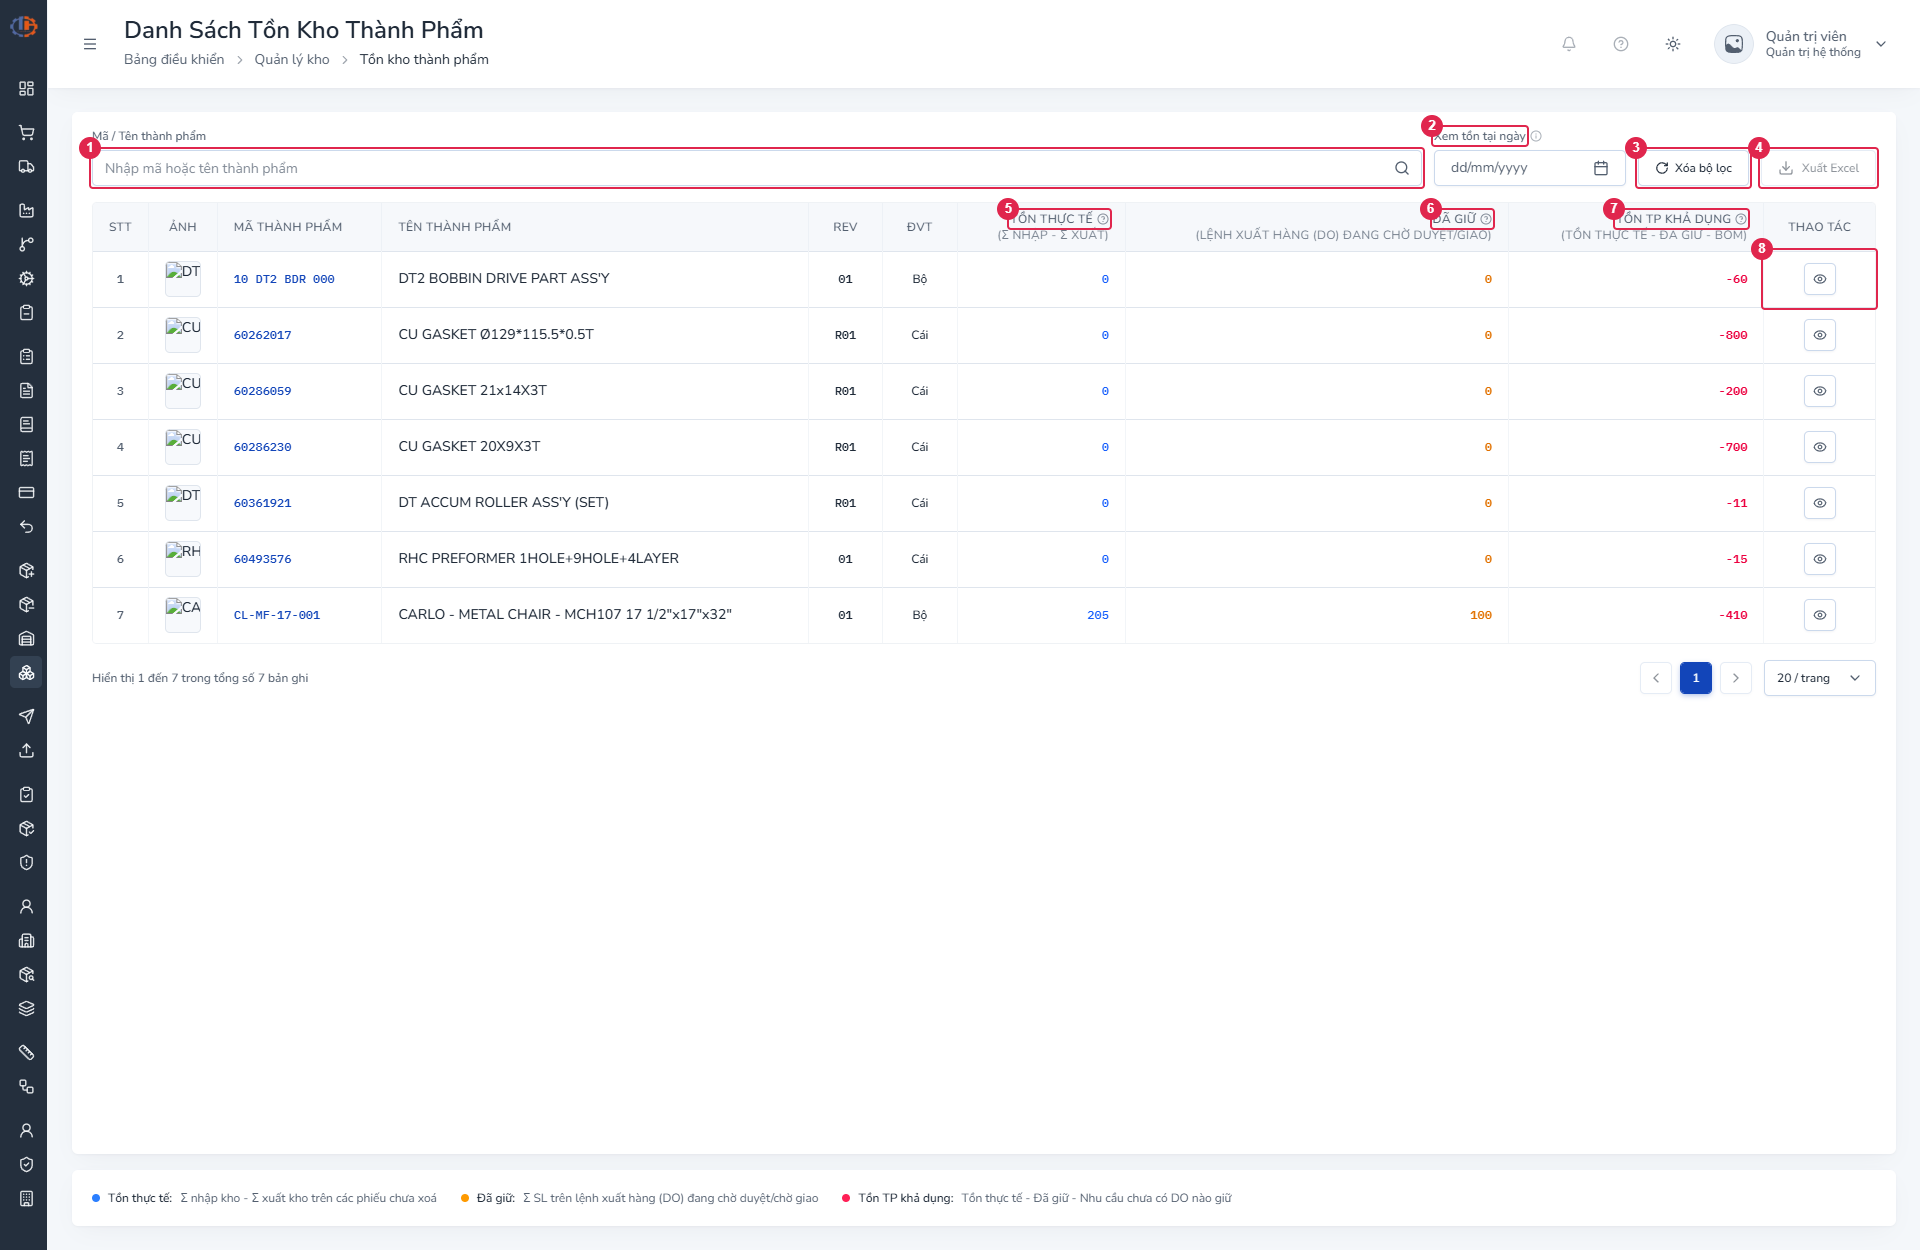Open product code CL-MF-17-001 link
1920x1250 pixels.
click(x=277, y=615)
